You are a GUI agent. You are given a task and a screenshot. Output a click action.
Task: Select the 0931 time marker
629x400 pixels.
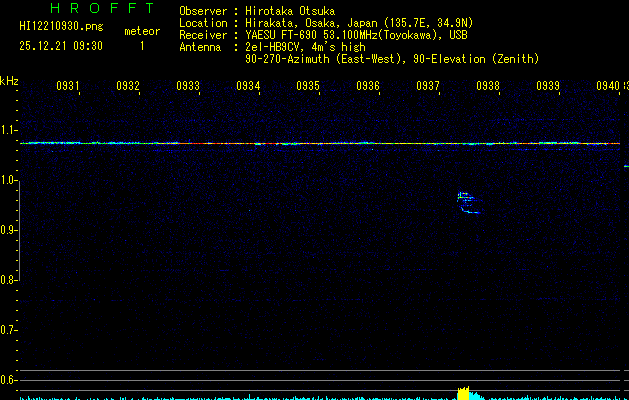coord(68,86)
